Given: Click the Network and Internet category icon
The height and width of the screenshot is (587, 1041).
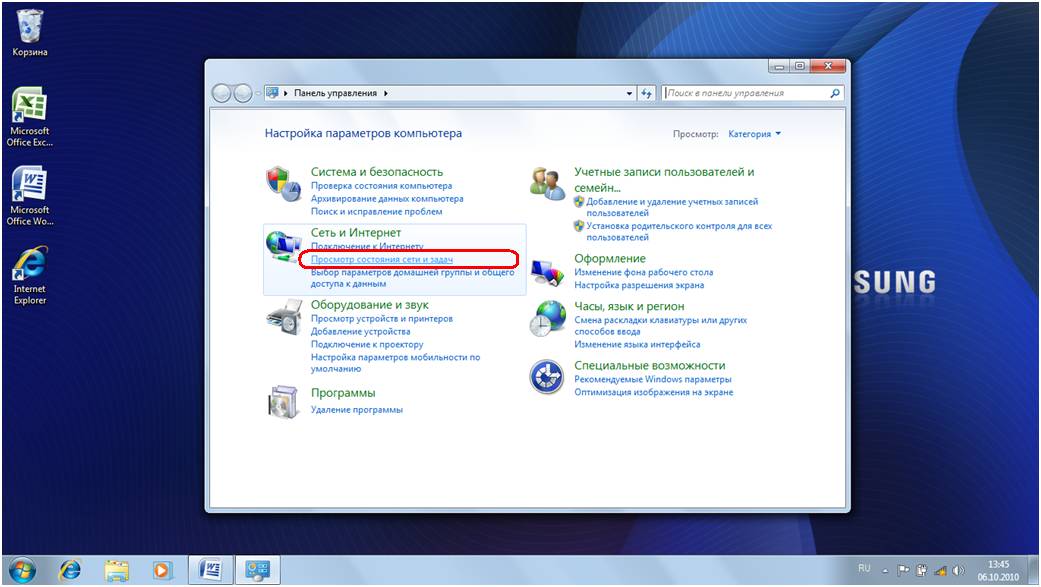Looking at the screenshot, I should [x=283, y=246].
